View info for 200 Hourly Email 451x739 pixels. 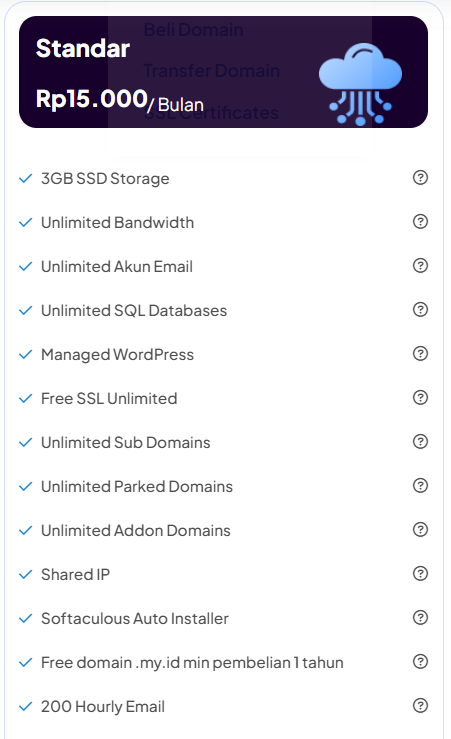point(420,706)
